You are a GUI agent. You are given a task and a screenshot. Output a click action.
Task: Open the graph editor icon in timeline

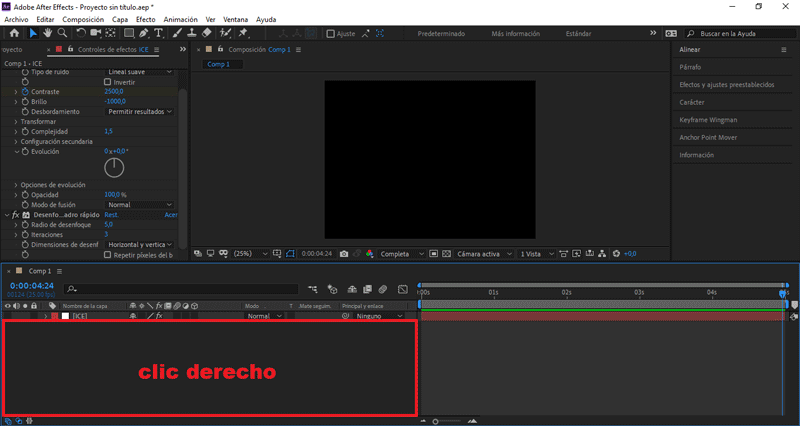[x=403, y=289]
